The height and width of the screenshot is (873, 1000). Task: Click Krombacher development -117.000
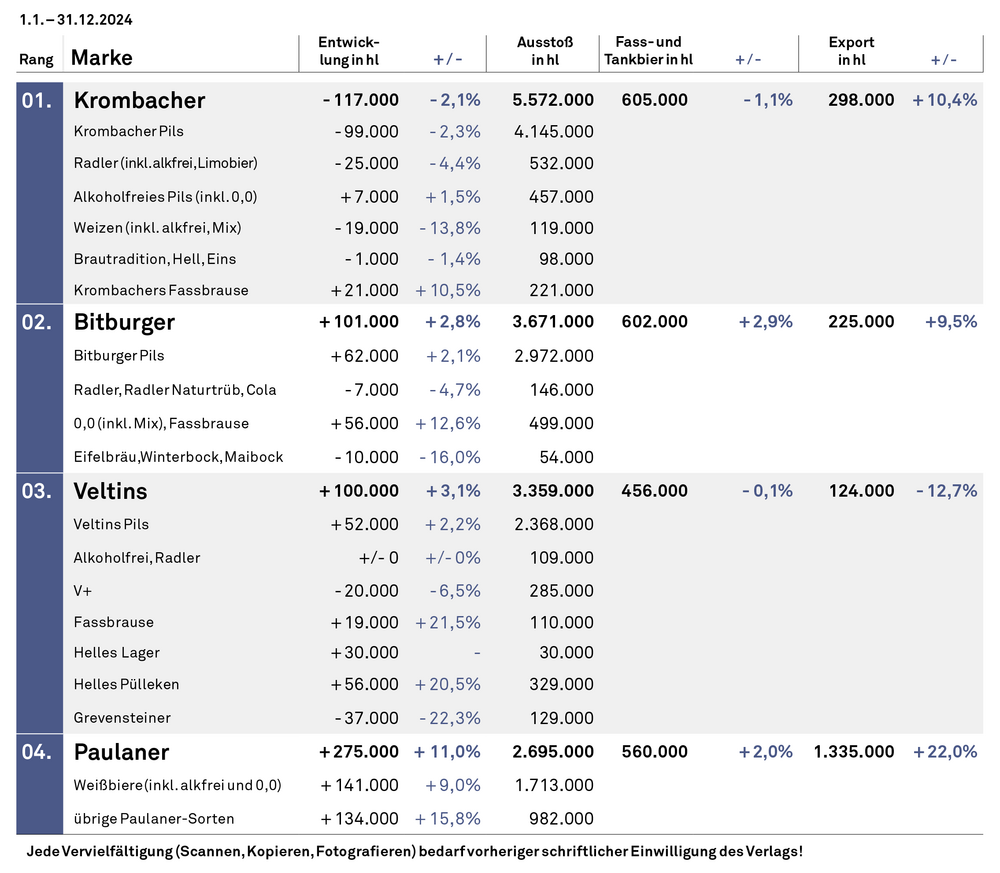click(360, 100)
